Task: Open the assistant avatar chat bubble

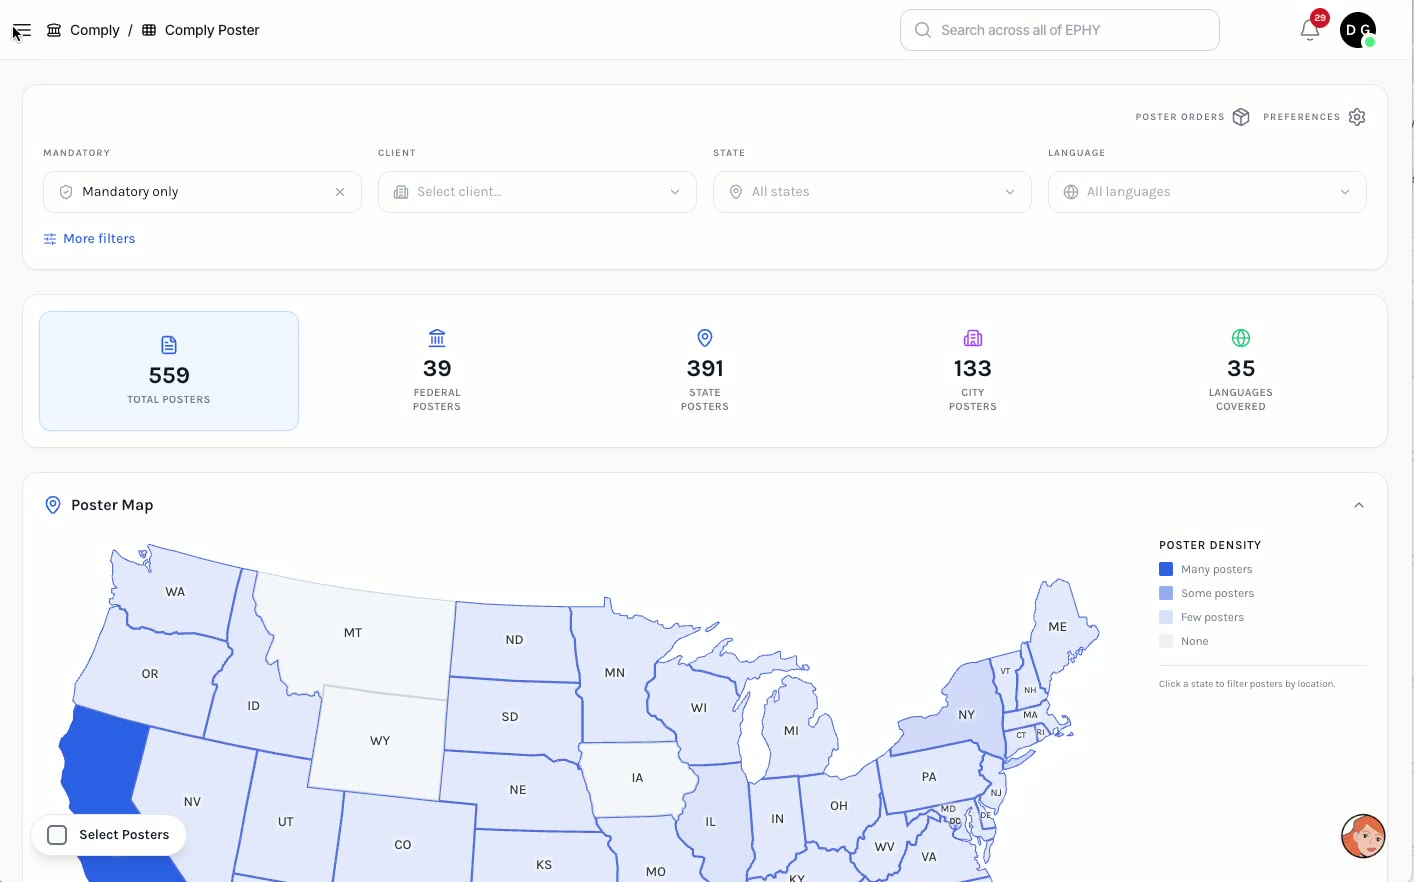Action: [x=1363, y=836]
